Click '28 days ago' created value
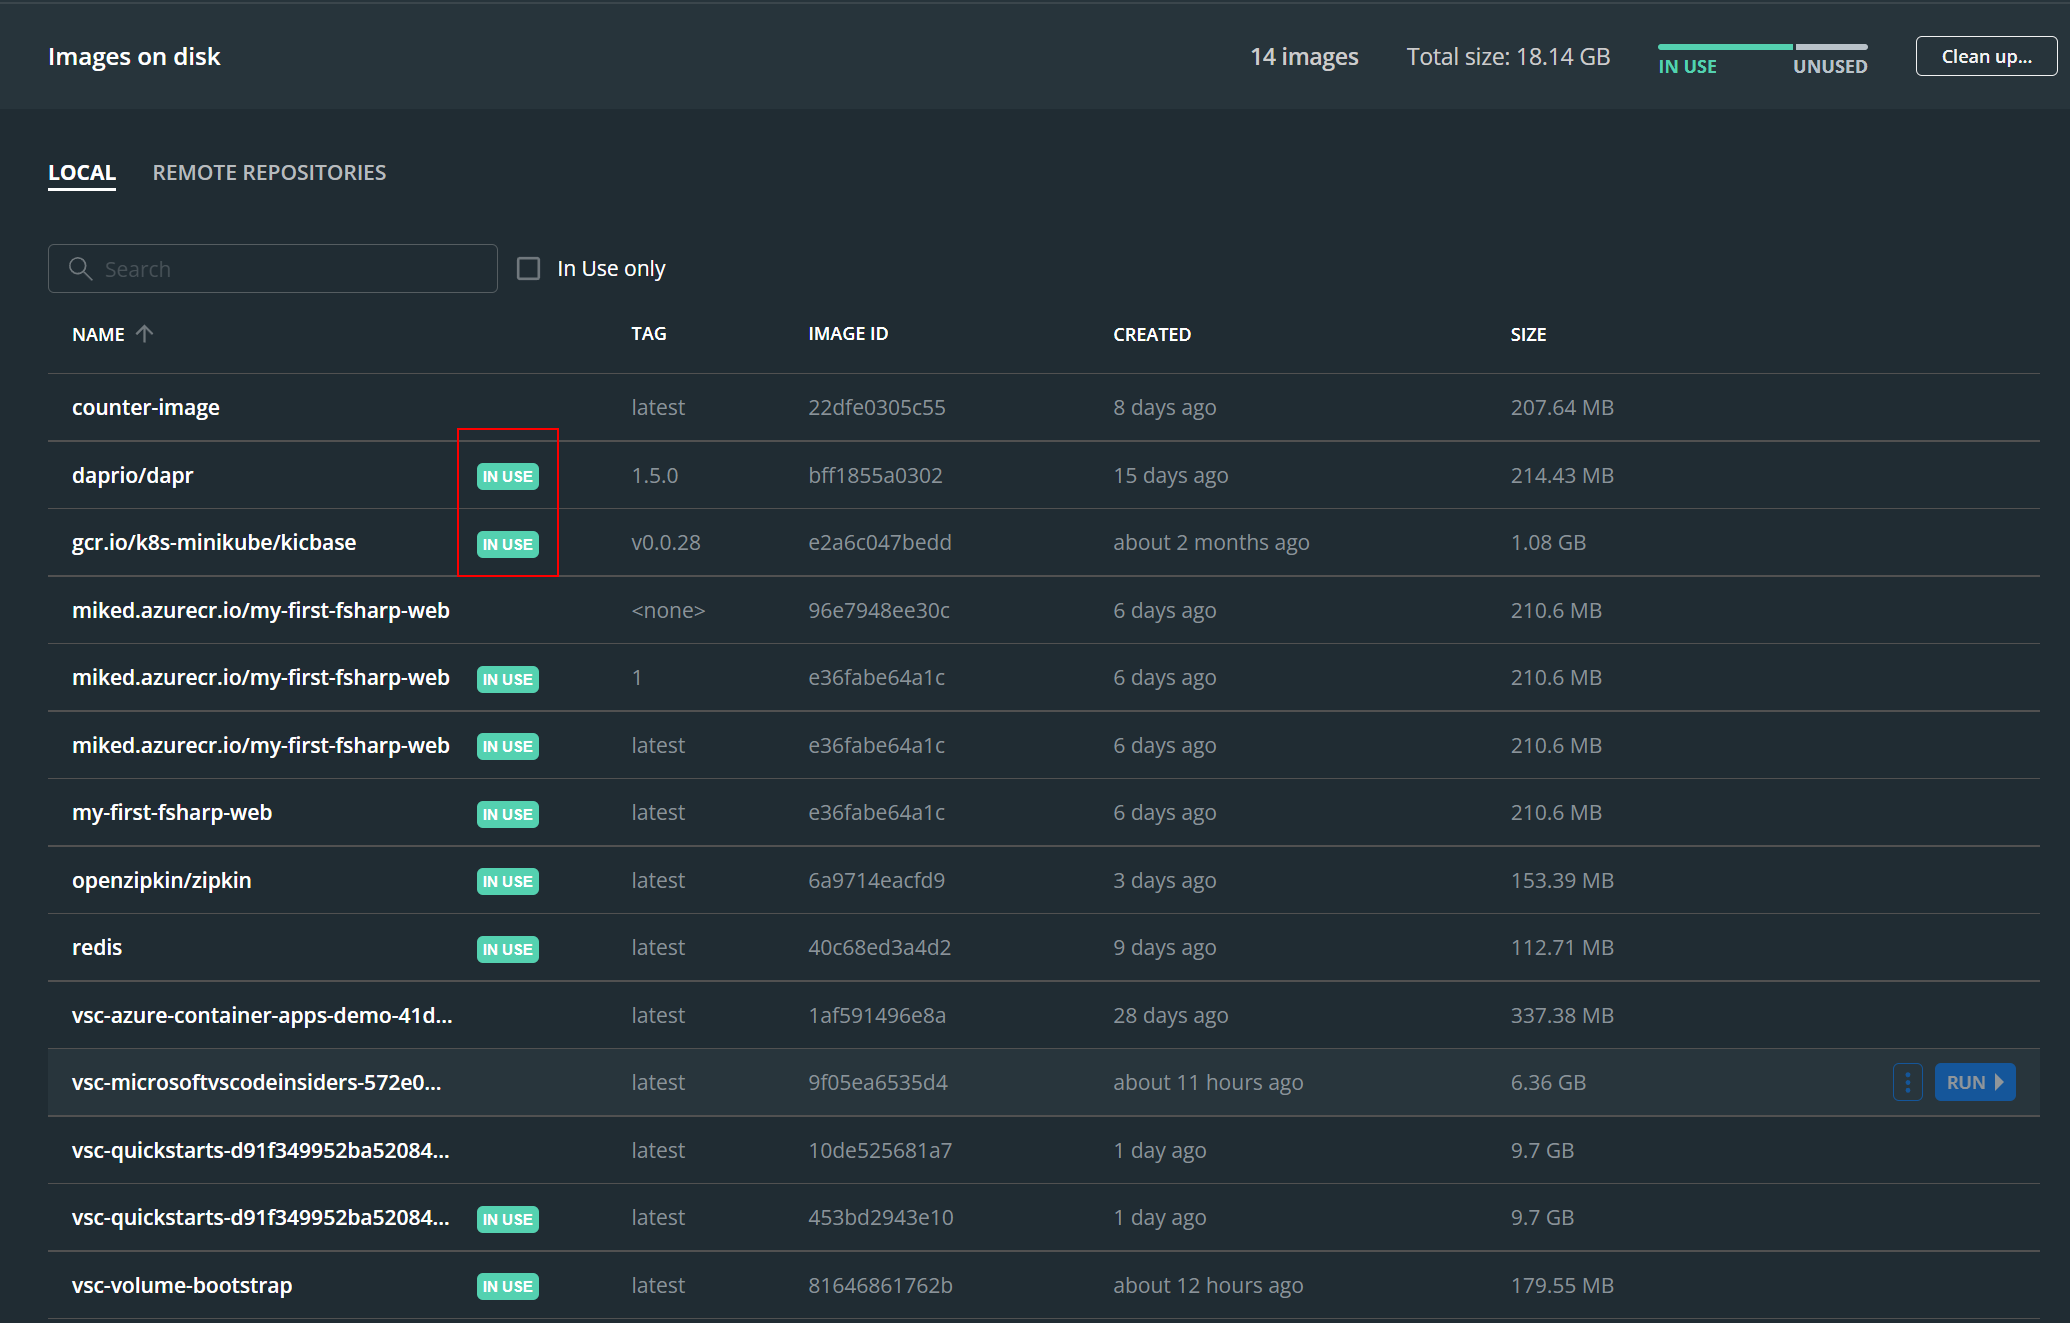This screenshot has height=1323, width=2070. pyautogui.click(x=1171, y=1015)
